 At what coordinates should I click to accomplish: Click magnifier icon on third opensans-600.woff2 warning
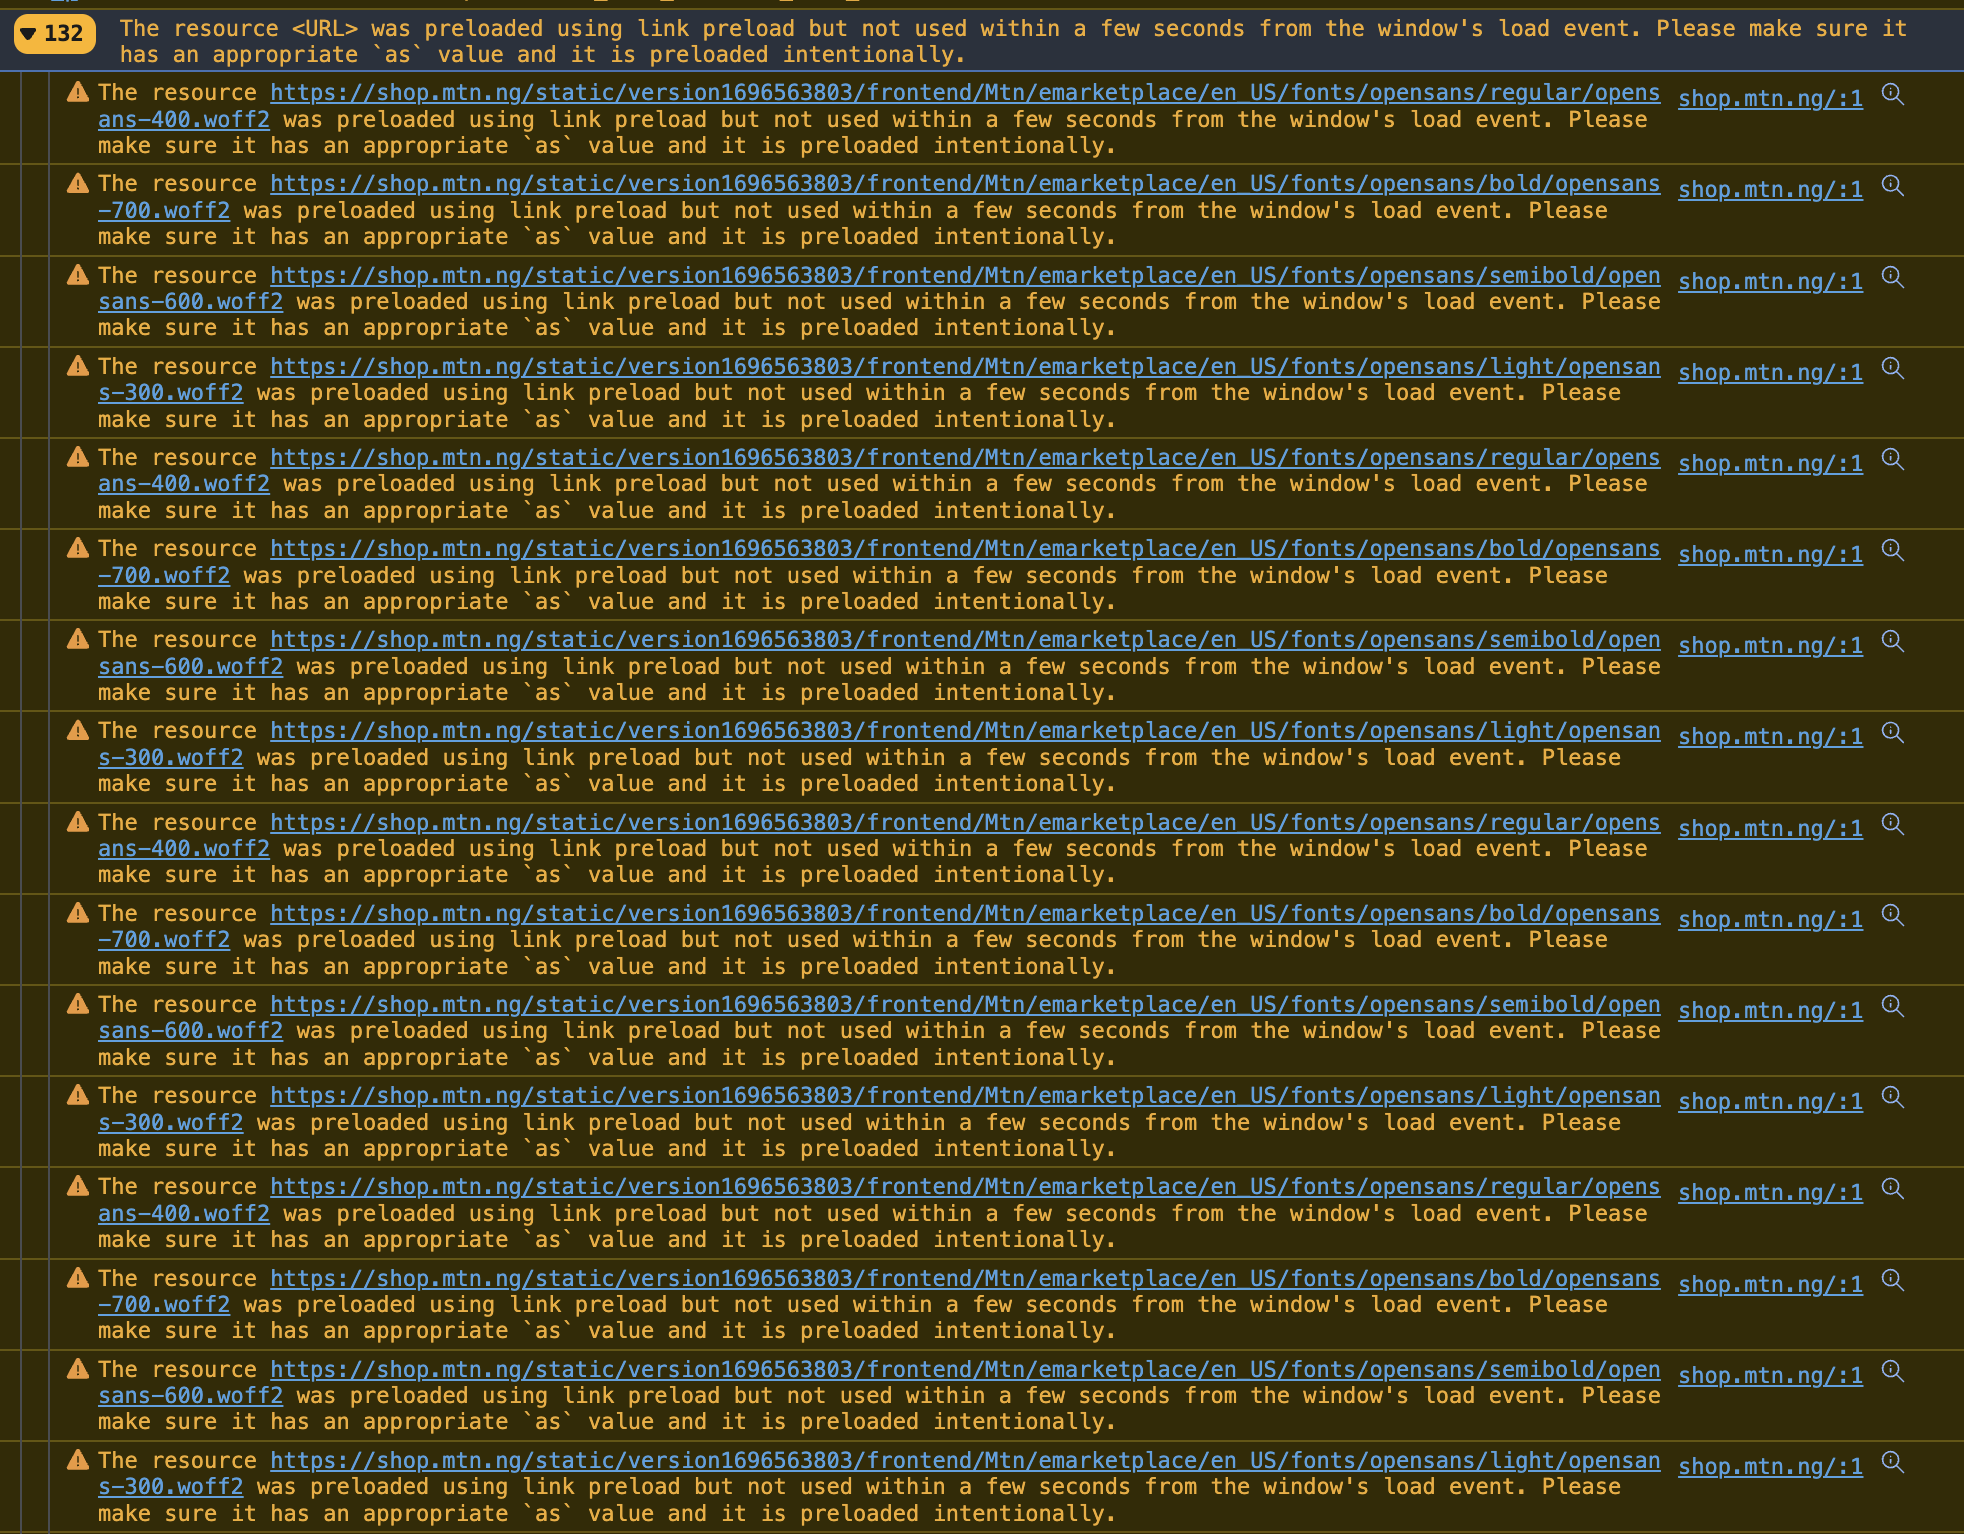(x=1892, y=1006)
